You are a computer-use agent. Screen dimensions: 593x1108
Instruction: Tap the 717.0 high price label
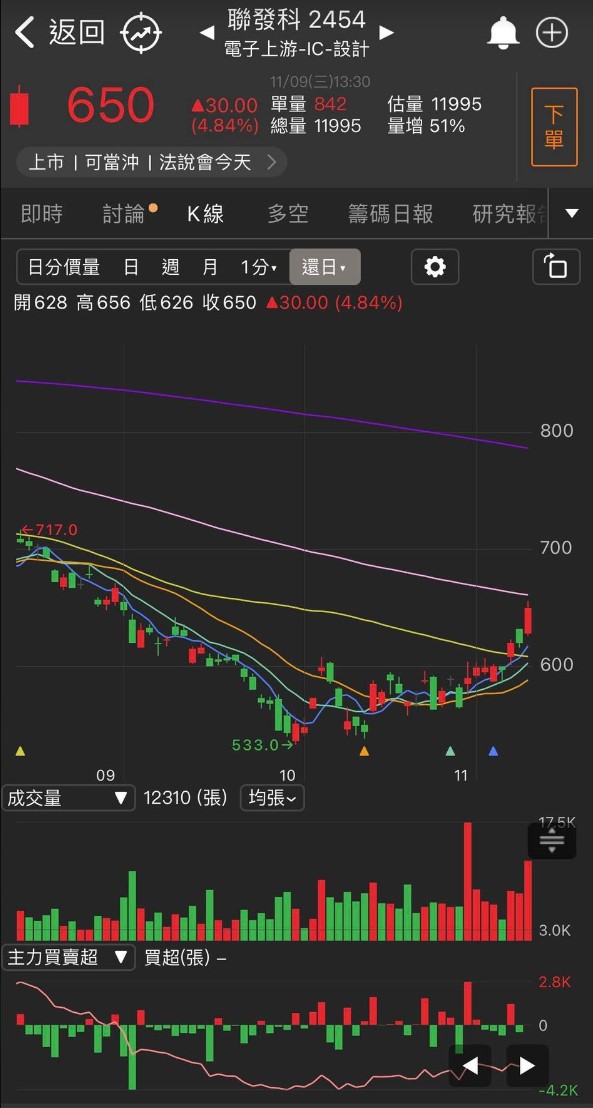coord(48,530)
